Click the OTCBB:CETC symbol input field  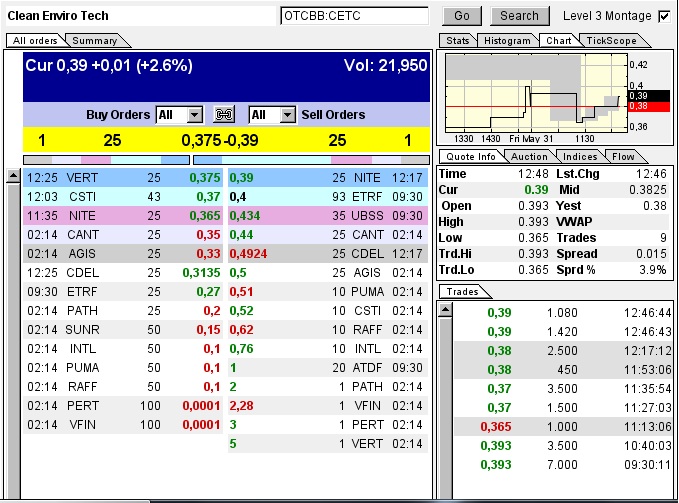click(x=354, y=16)
